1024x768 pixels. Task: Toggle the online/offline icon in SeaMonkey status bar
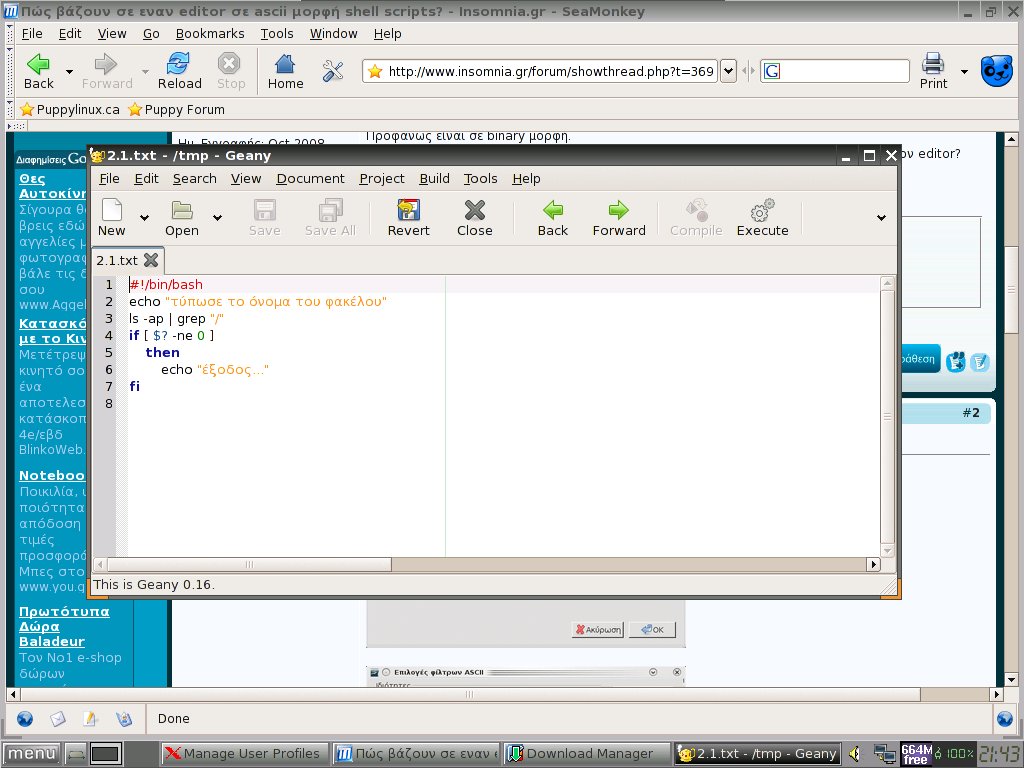pyautogui.click(x=1005, y=719)
